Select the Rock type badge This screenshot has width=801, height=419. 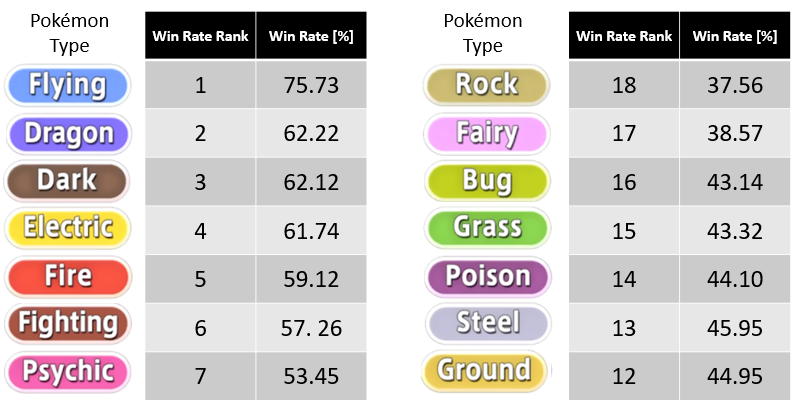(487, 85)
